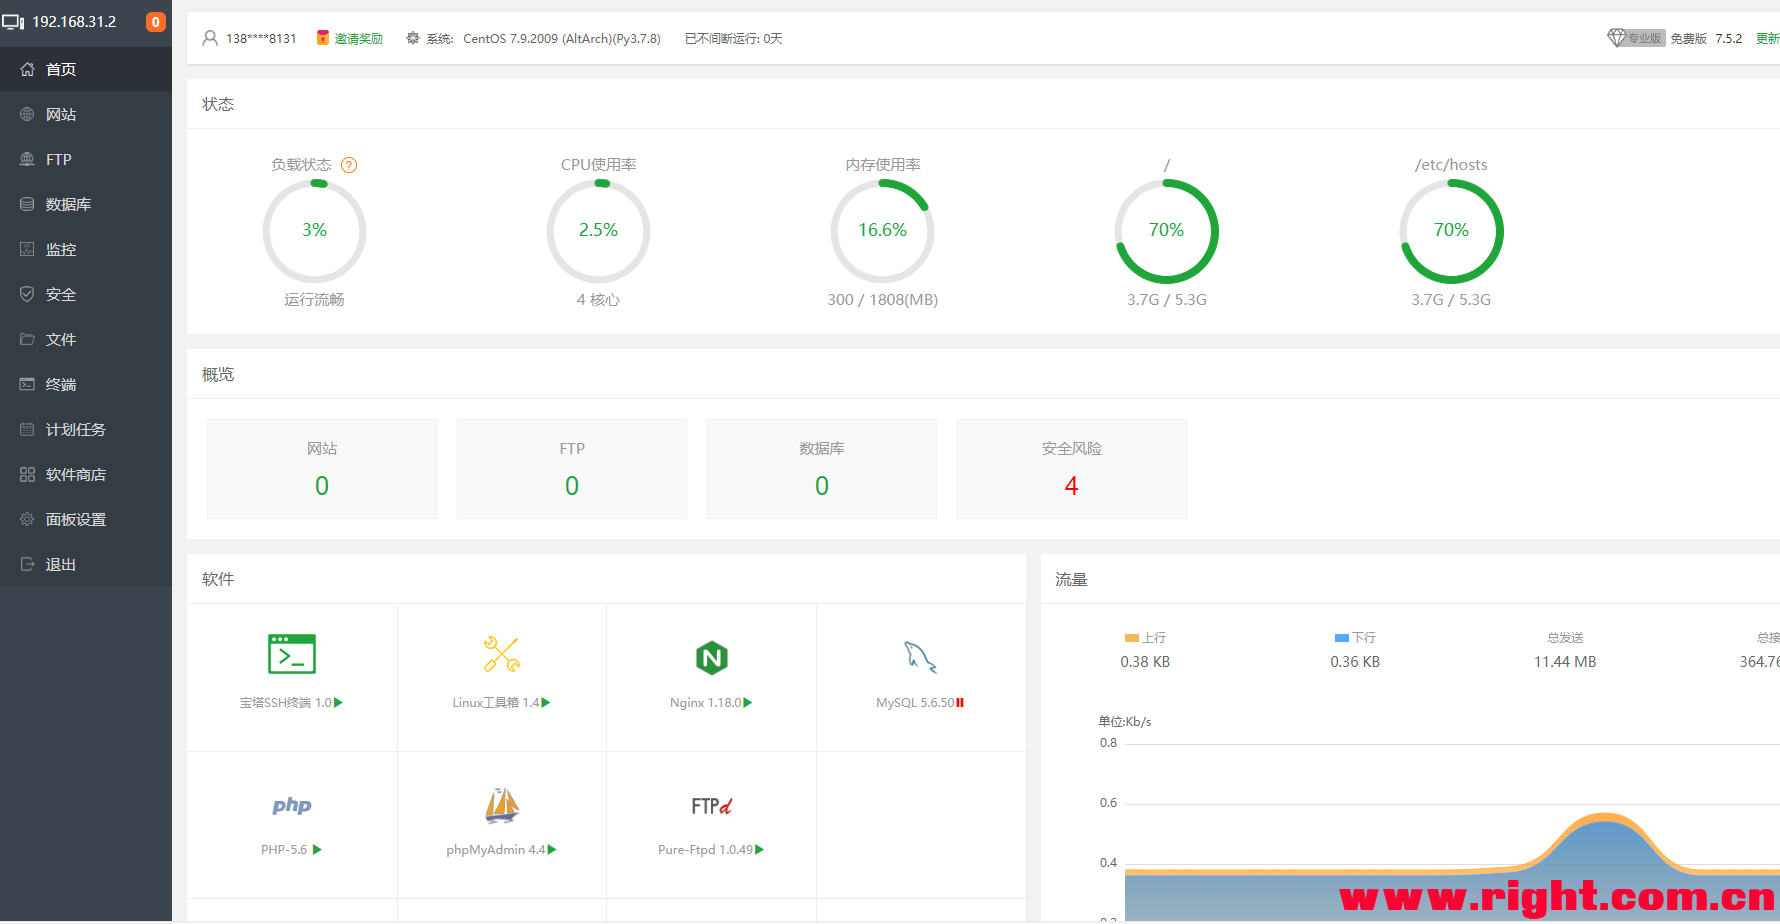Click the gear icon beside 面板设置
This screenshot has width=1780, height=924.
(x=27, y=519)
